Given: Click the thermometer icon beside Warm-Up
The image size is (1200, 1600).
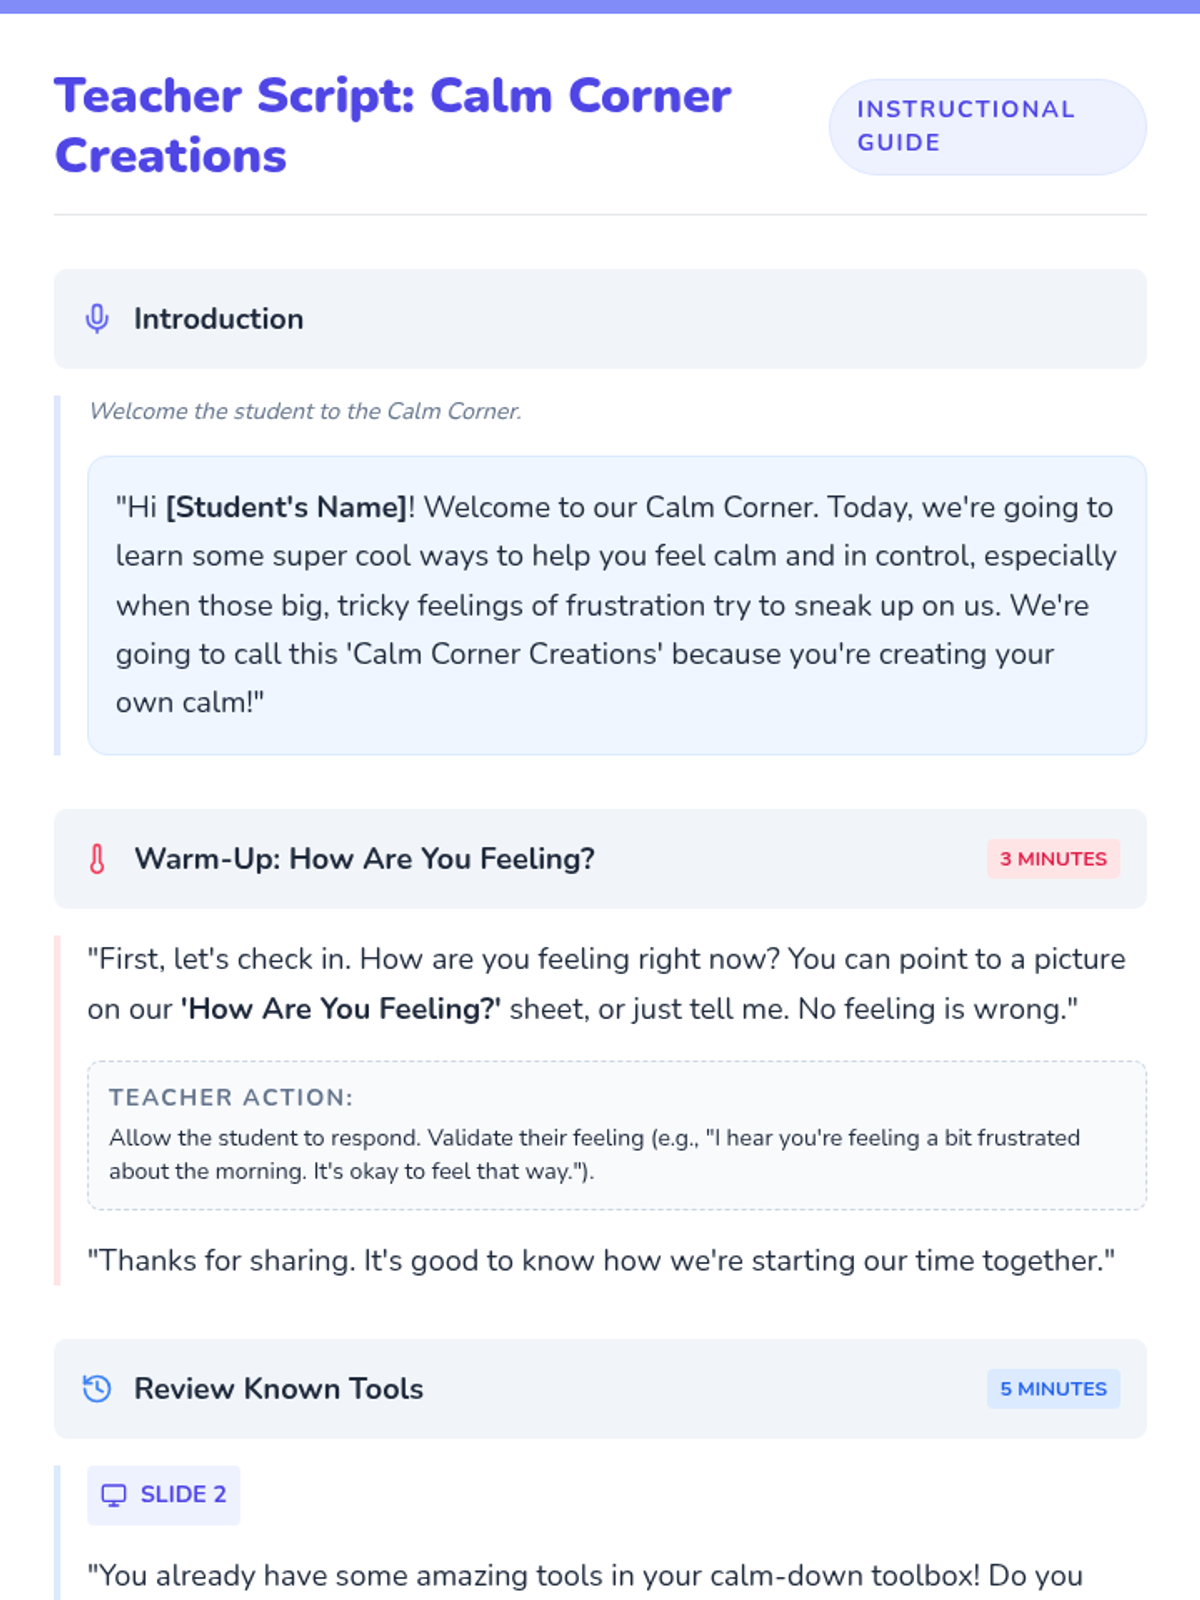Looking at the screenshot, I should (x=97, y=859).
